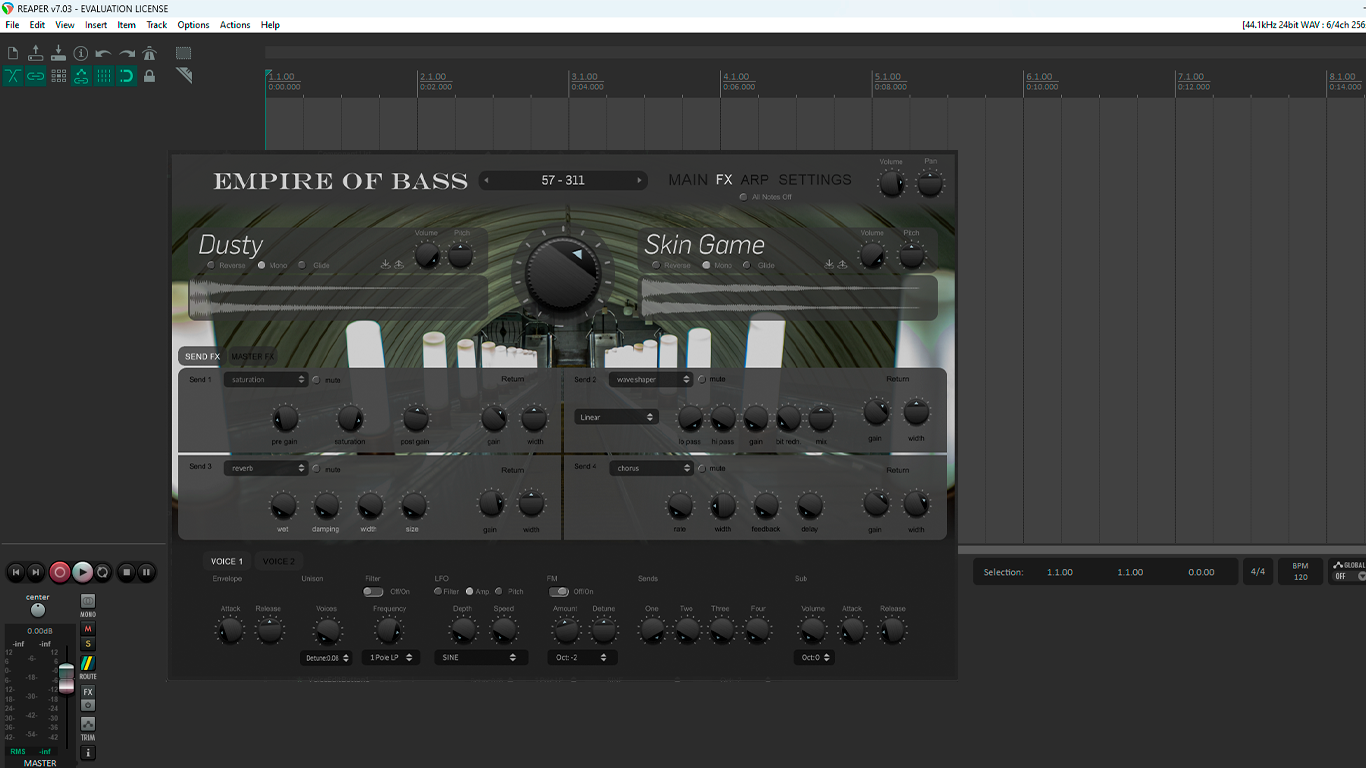The image size is (1366, 768).
Task: Click the Stop transport button
Action: [x=126, y=572]
